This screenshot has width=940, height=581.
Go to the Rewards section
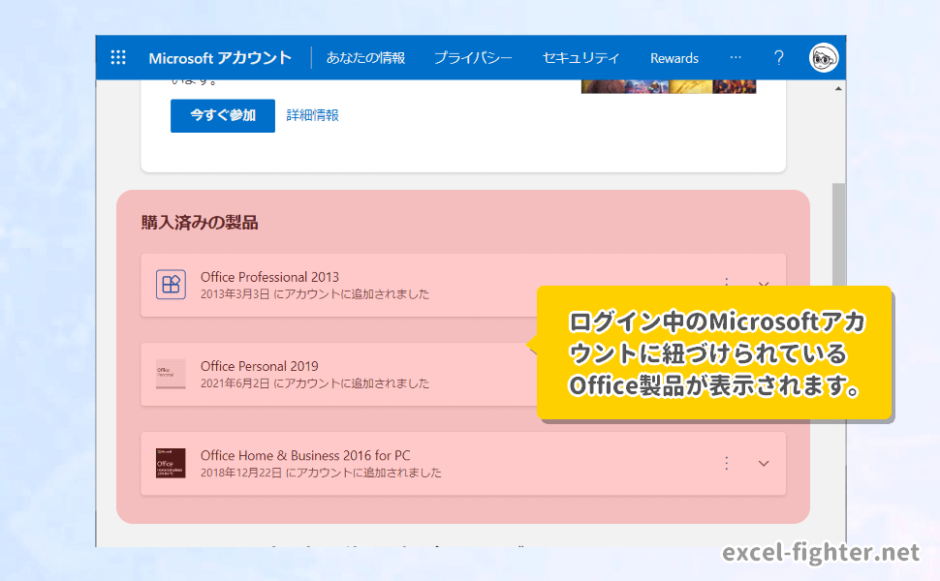point(674,57)
